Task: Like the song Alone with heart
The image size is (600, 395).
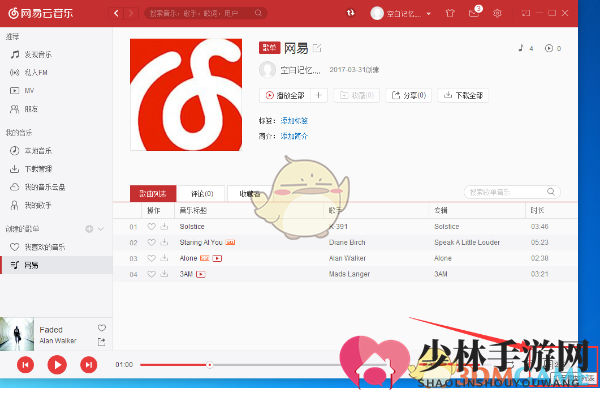Action: pyautogui.click(x=152, y=258)
